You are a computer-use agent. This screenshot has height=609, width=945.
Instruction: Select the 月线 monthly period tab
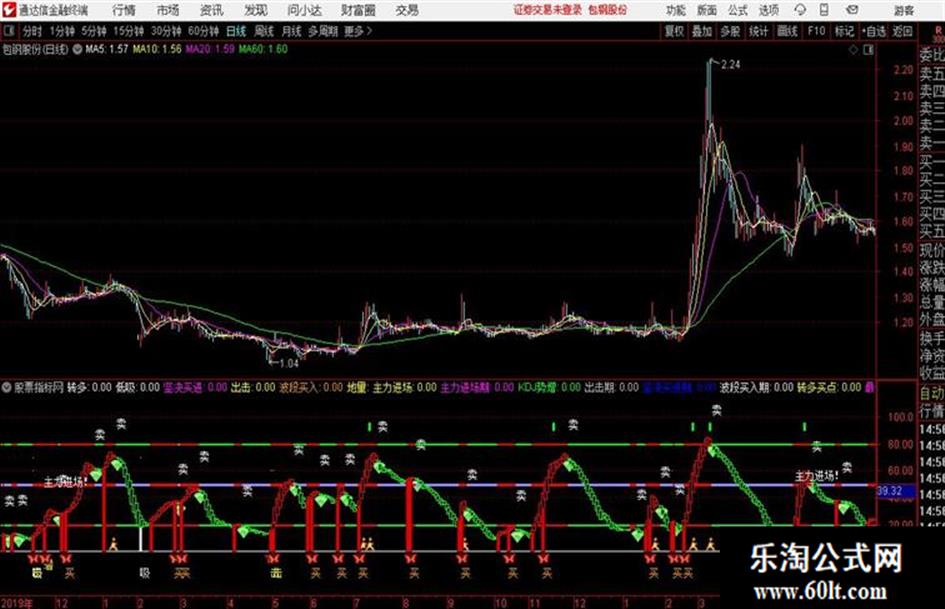pos(292,31)
